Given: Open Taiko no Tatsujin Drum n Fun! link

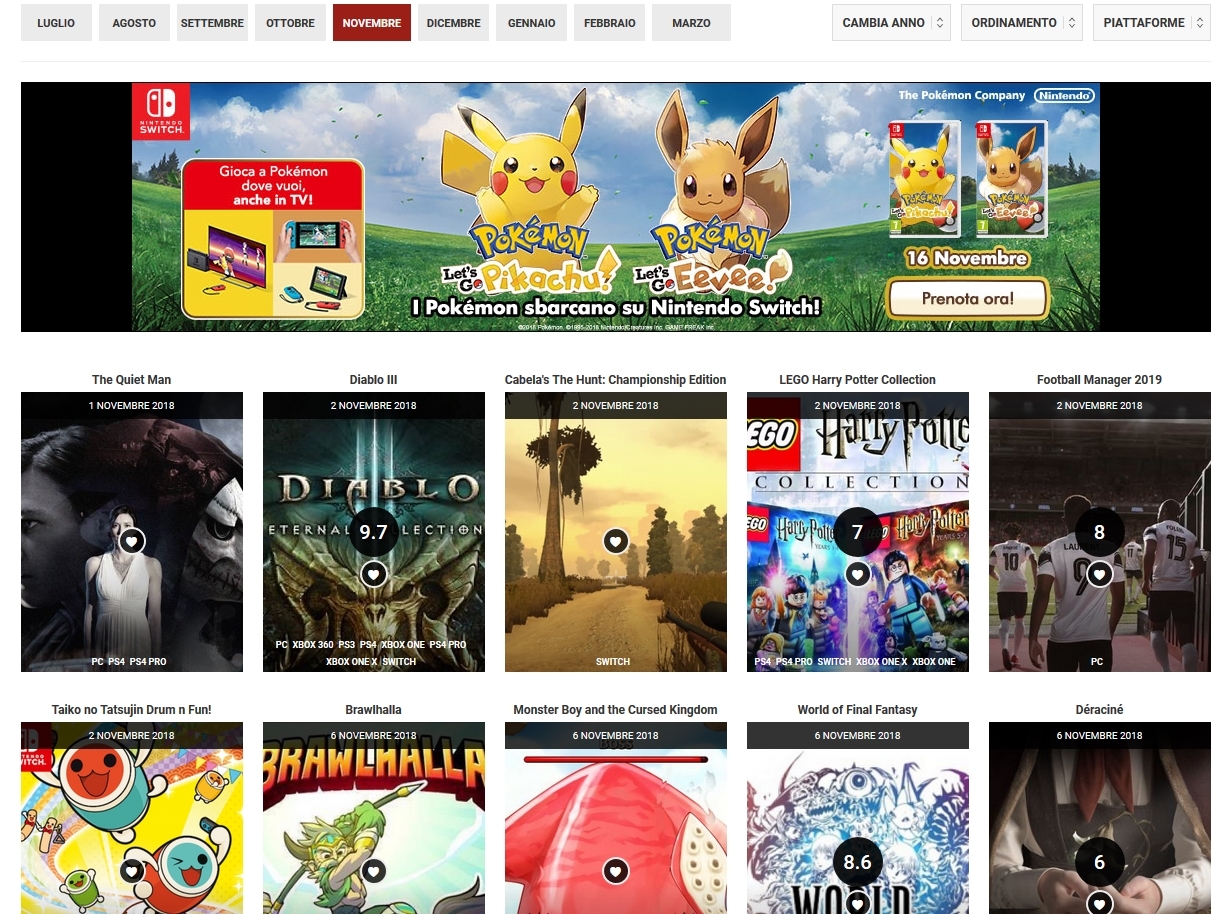Looking at the screenshot, I should (132, 710).
